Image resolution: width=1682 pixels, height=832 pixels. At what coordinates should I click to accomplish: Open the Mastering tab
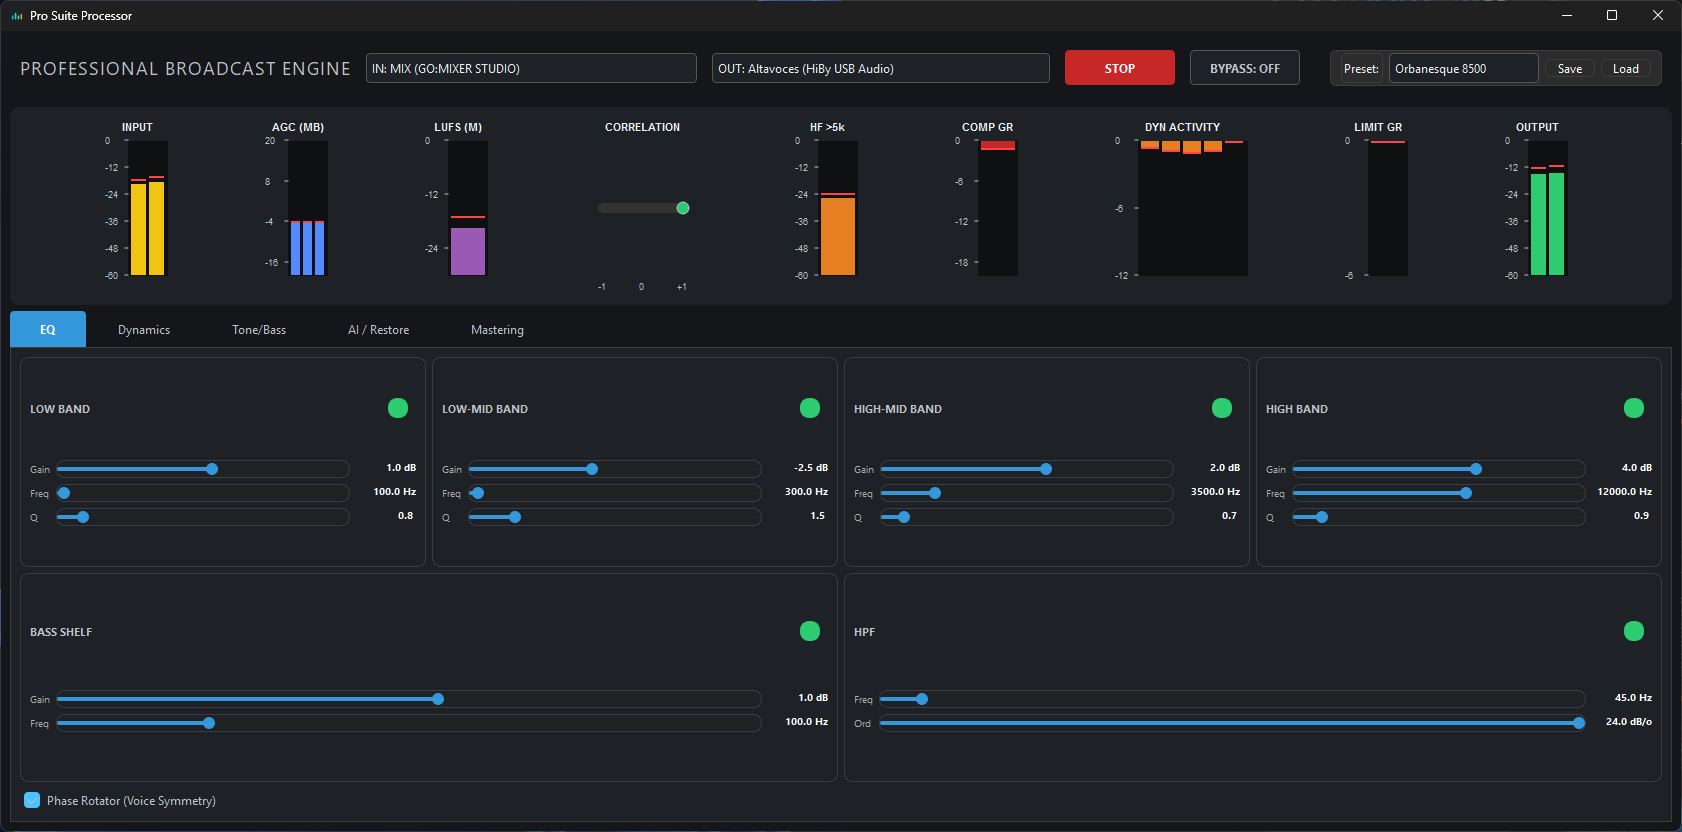(x=497, y=330)
